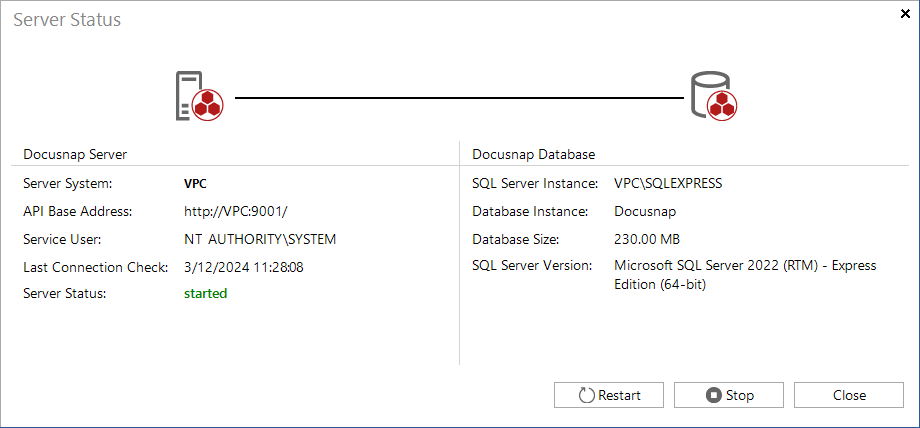Viewport: 920px width, 428px height.
Task: Click the Server Status field label
Action: point(65,293)
